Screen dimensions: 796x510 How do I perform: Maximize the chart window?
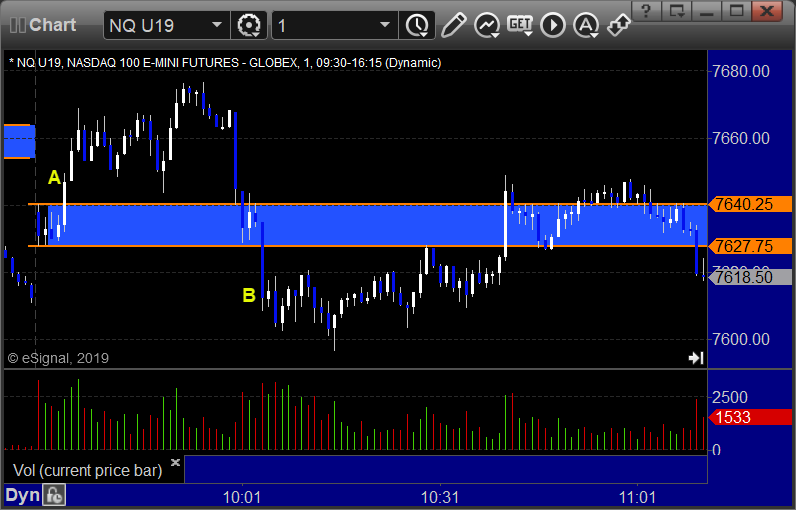coord(737,10)
